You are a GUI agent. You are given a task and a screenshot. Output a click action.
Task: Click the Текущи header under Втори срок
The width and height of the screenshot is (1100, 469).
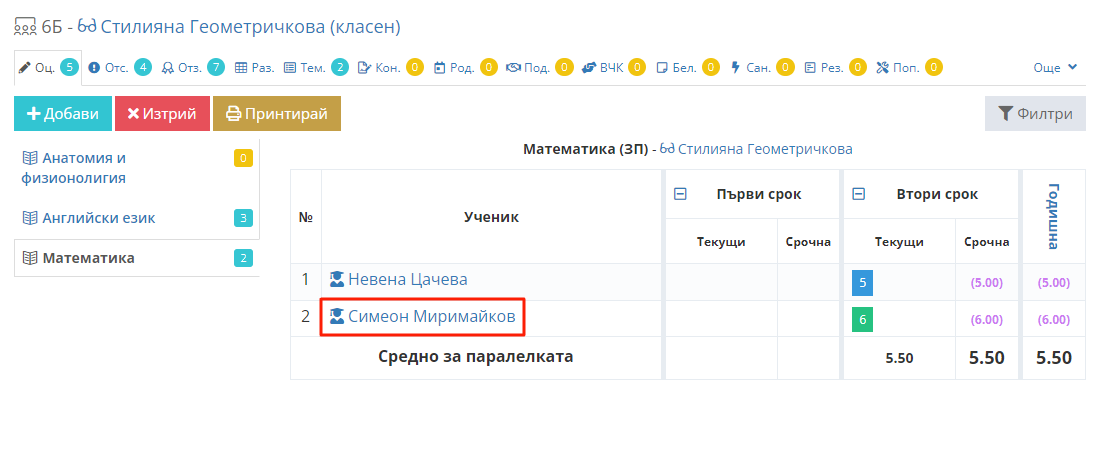pos(899,242)
